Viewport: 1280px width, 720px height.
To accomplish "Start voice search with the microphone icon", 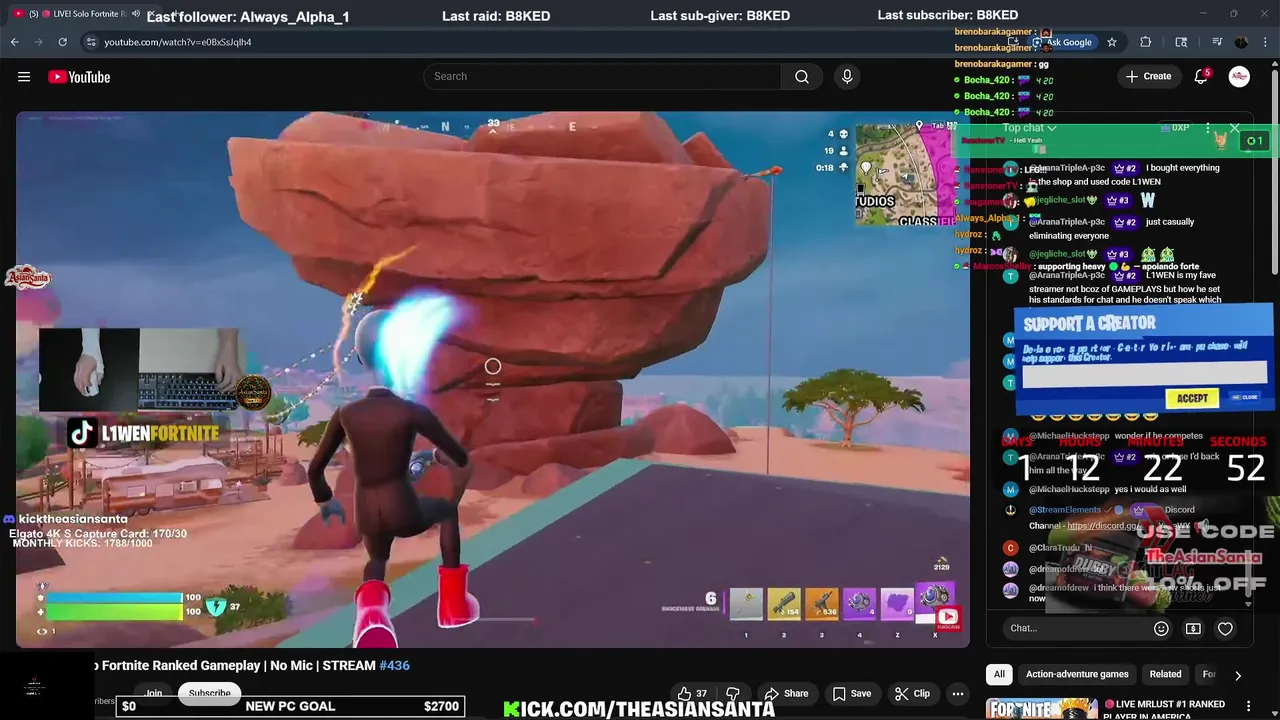I will (847, 77).
